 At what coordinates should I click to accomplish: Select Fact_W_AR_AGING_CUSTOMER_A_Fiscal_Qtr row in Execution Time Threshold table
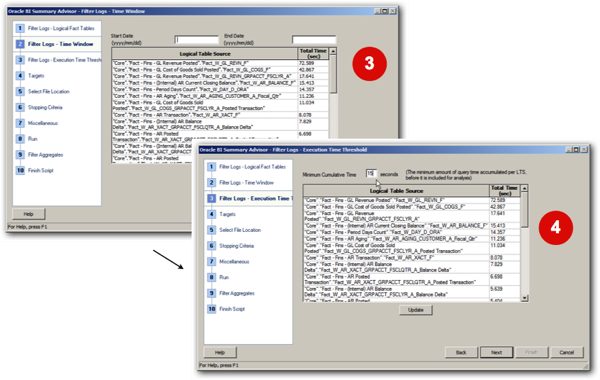412,239
